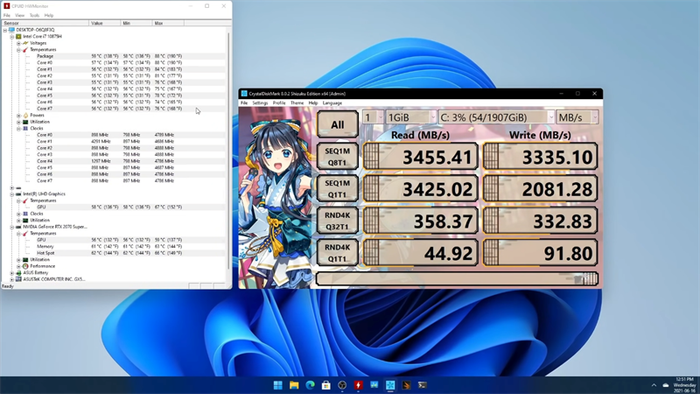Switch to HWMonitor red taskbar icon
Image resolution: width=700 pixels, height=394 pixels.
358,385
